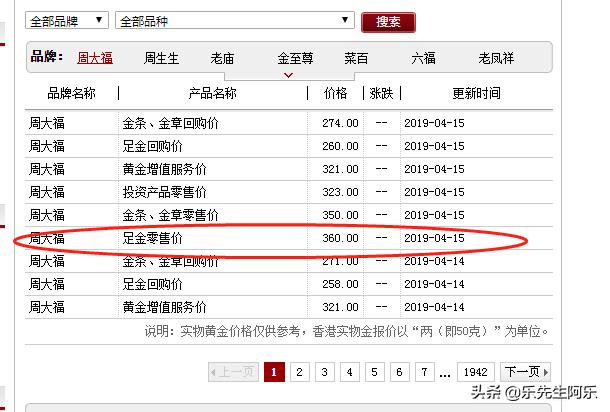Viewport: 610px width, 412px height.
Task: Go to page 5
Action: click(375, 372)
